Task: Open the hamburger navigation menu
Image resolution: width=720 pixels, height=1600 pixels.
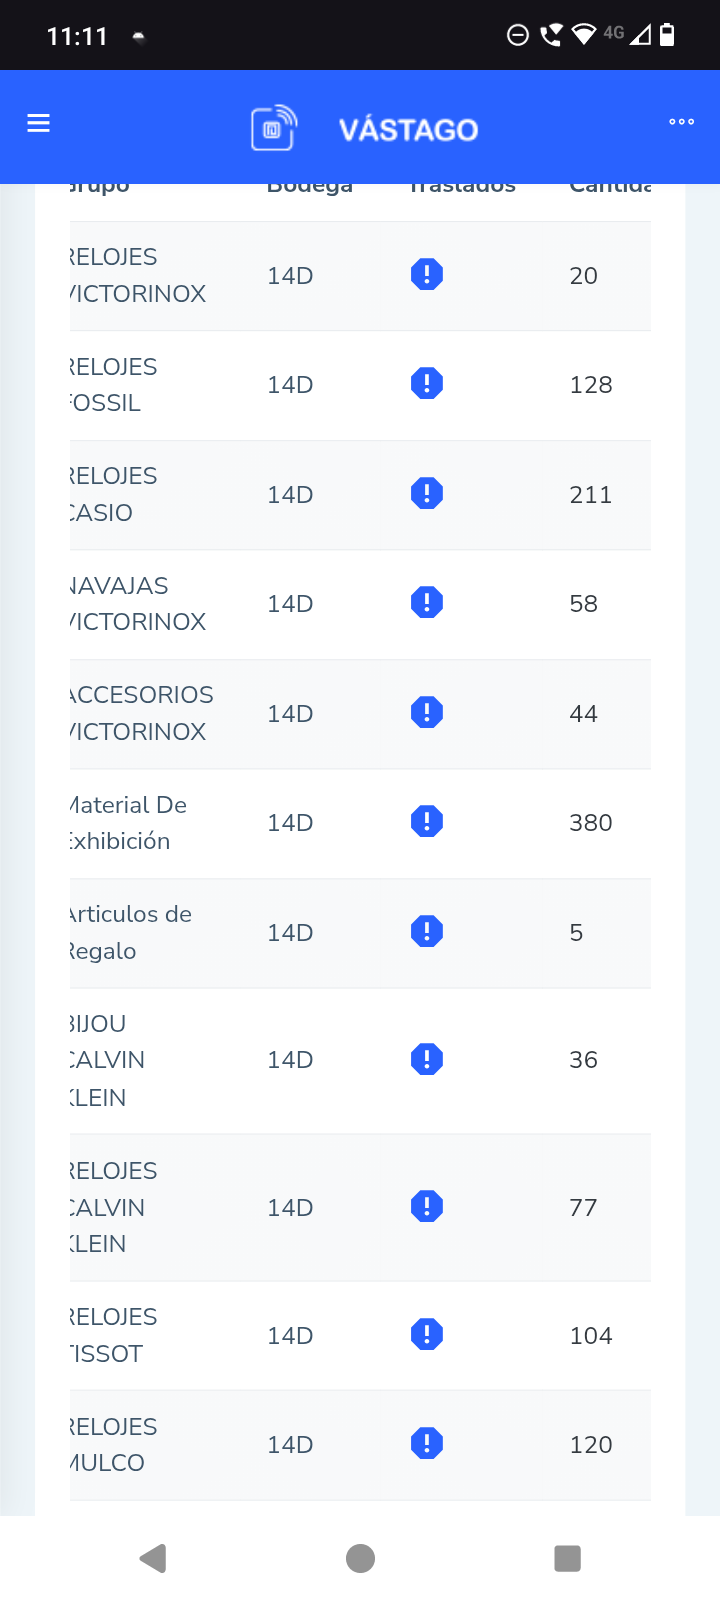Action: [x=39, y=123]
